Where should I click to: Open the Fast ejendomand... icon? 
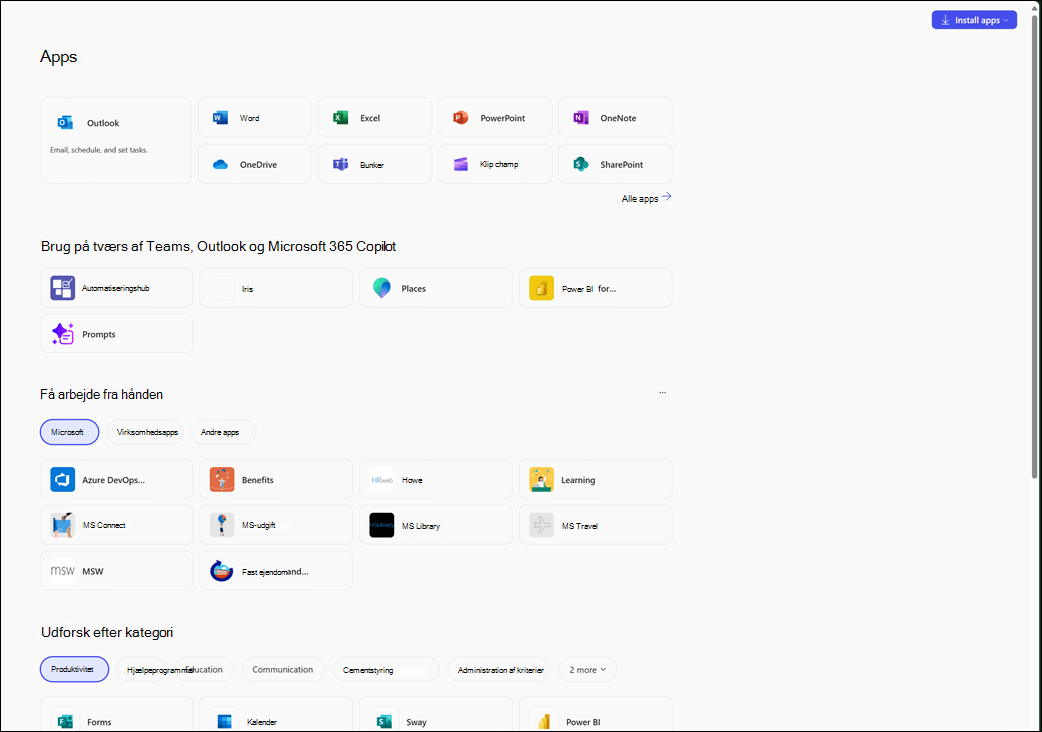coord(222,571)
